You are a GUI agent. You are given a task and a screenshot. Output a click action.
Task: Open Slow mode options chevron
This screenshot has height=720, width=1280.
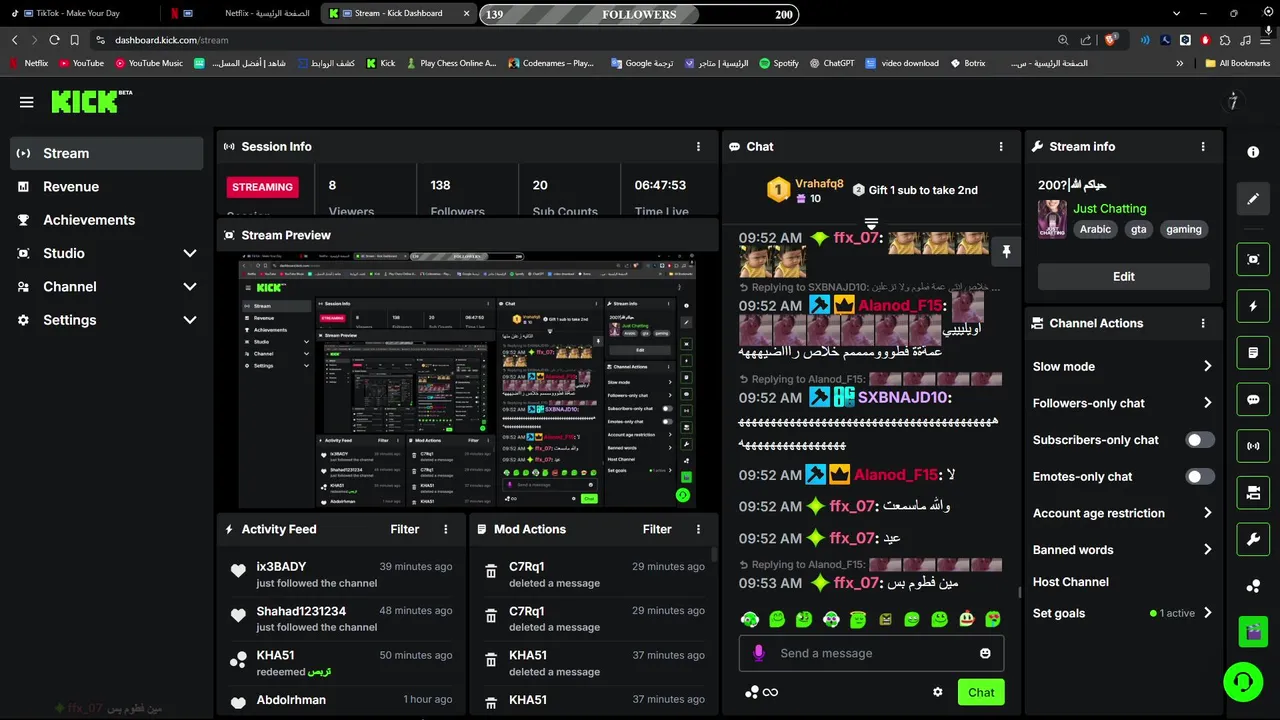(1207, 366)
